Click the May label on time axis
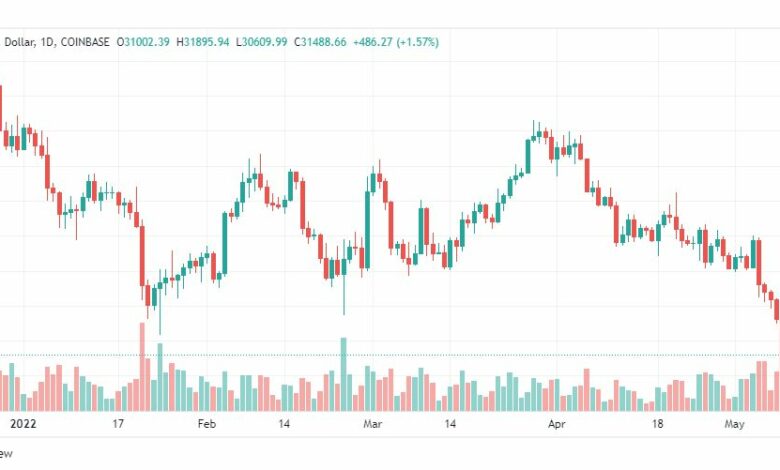The image size is (780, 470). (734, 424)
